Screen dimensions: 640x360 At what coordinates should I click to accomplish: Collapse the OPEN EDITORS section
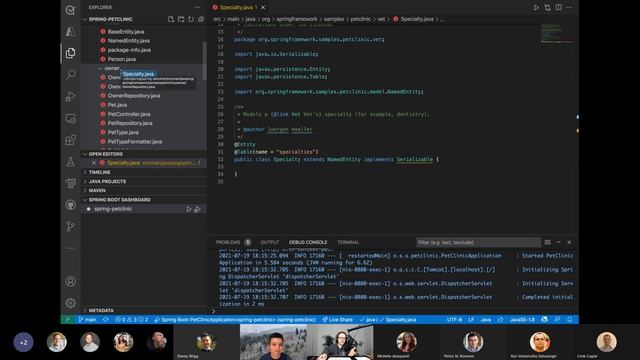103,154
